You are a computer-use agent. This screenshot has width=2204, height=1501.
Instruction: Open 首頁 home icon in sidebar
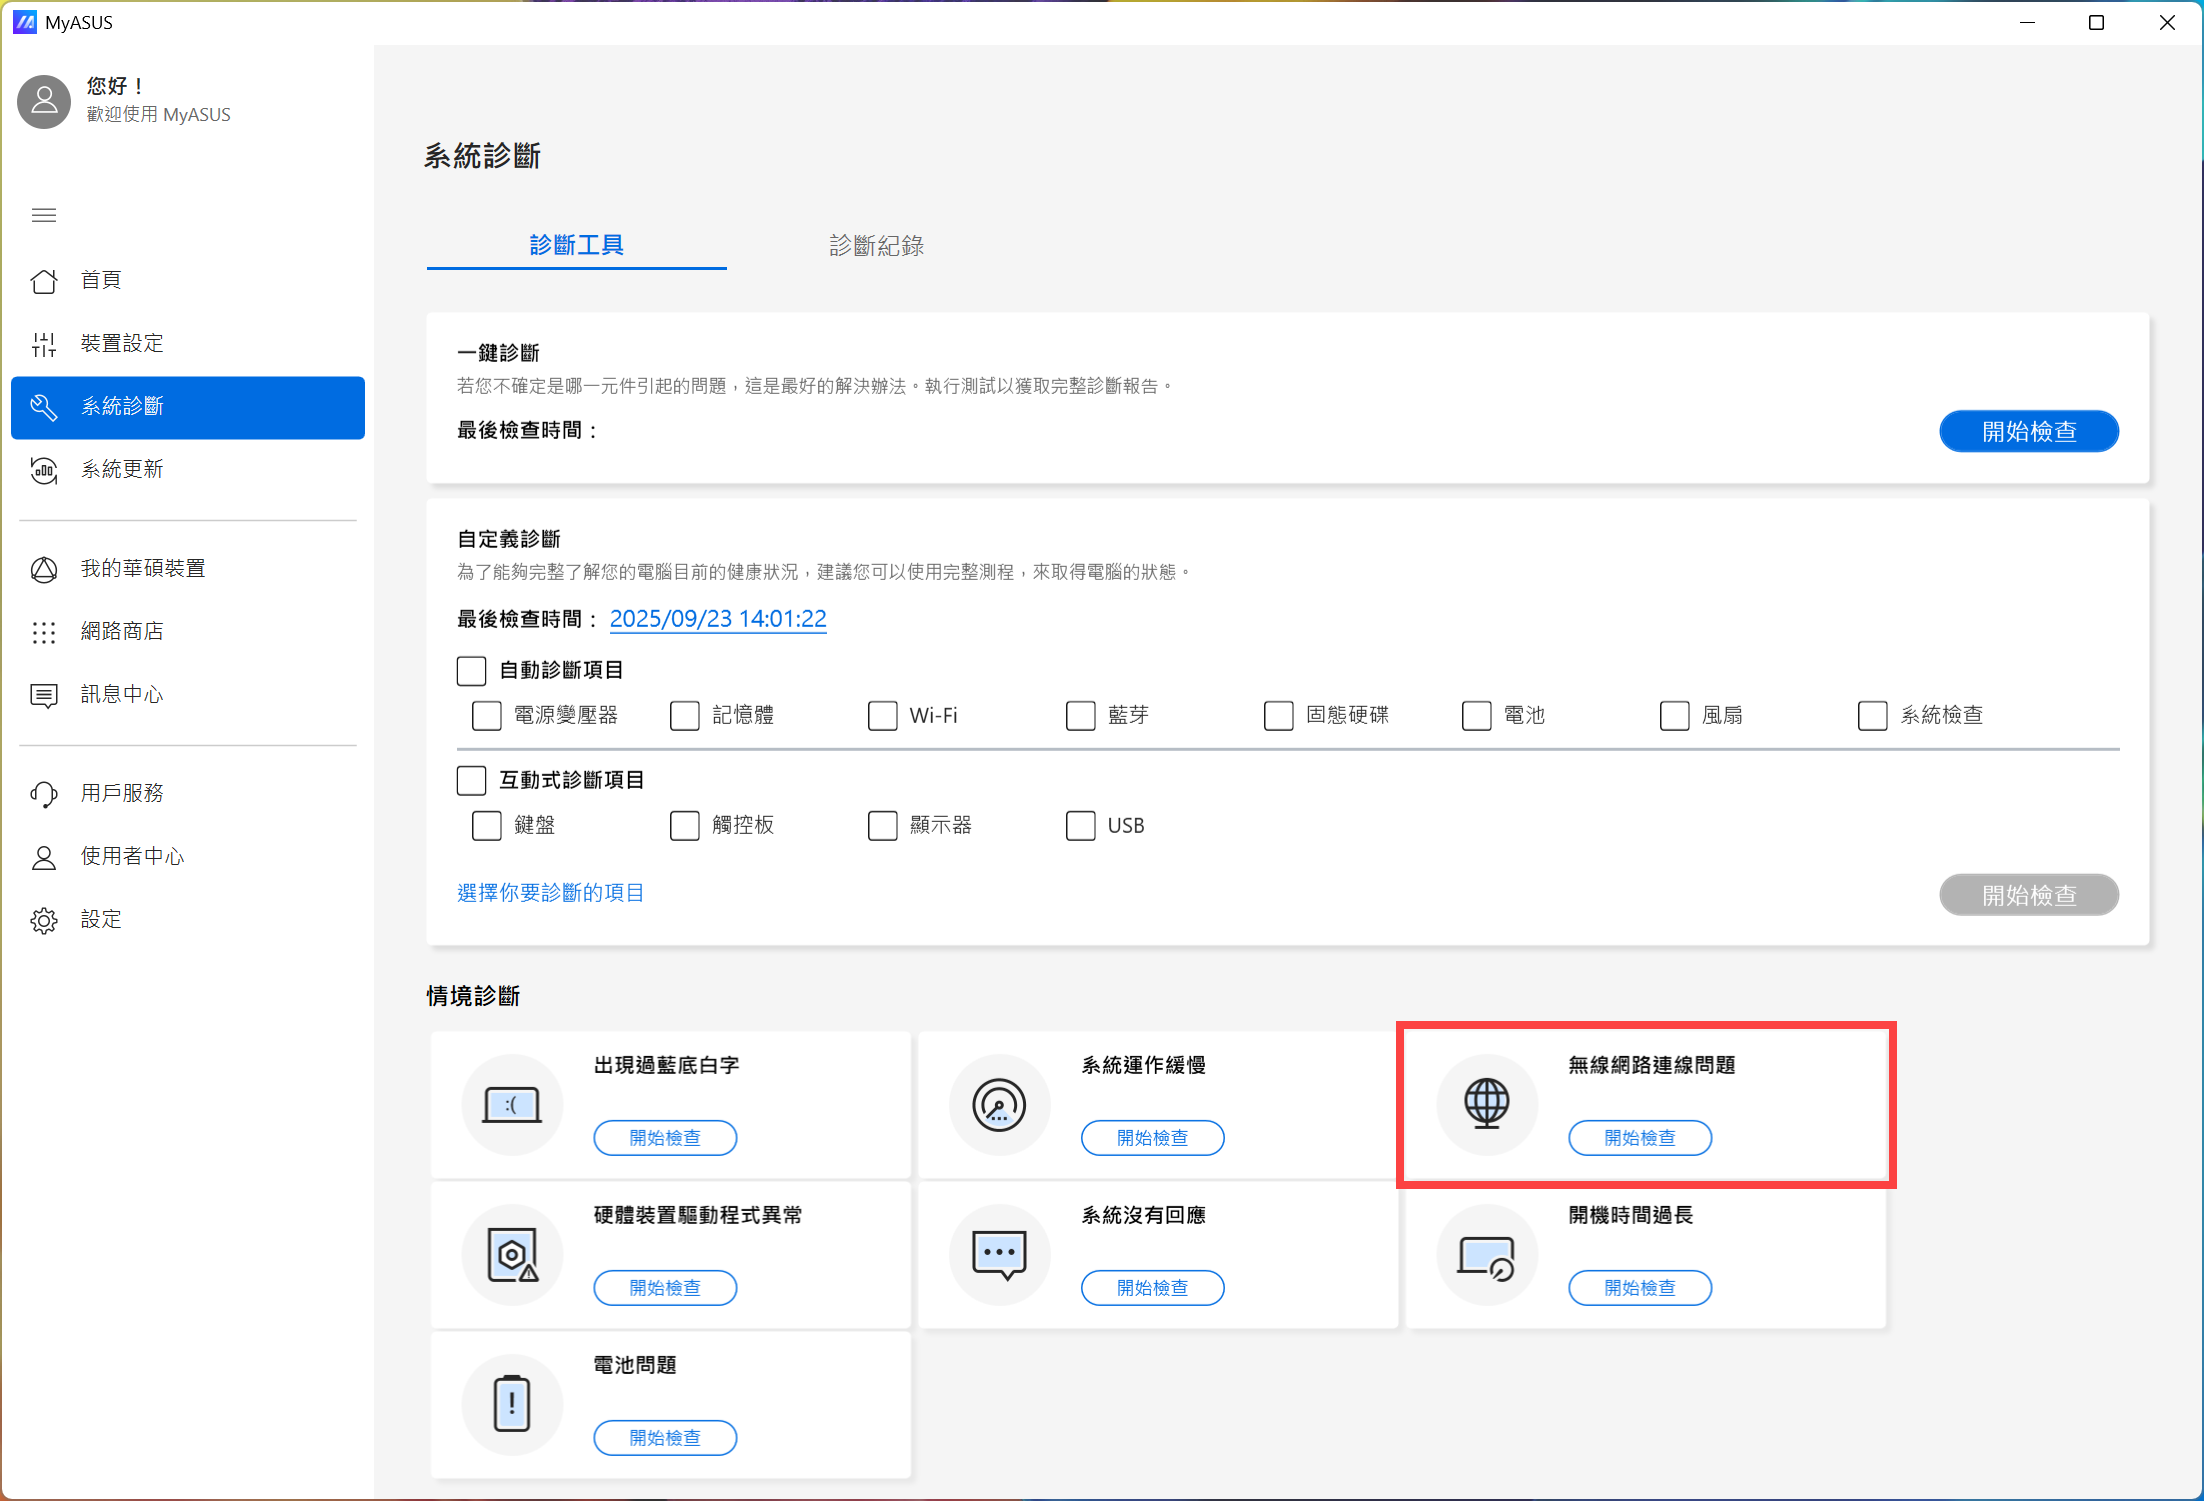[44, 281]
